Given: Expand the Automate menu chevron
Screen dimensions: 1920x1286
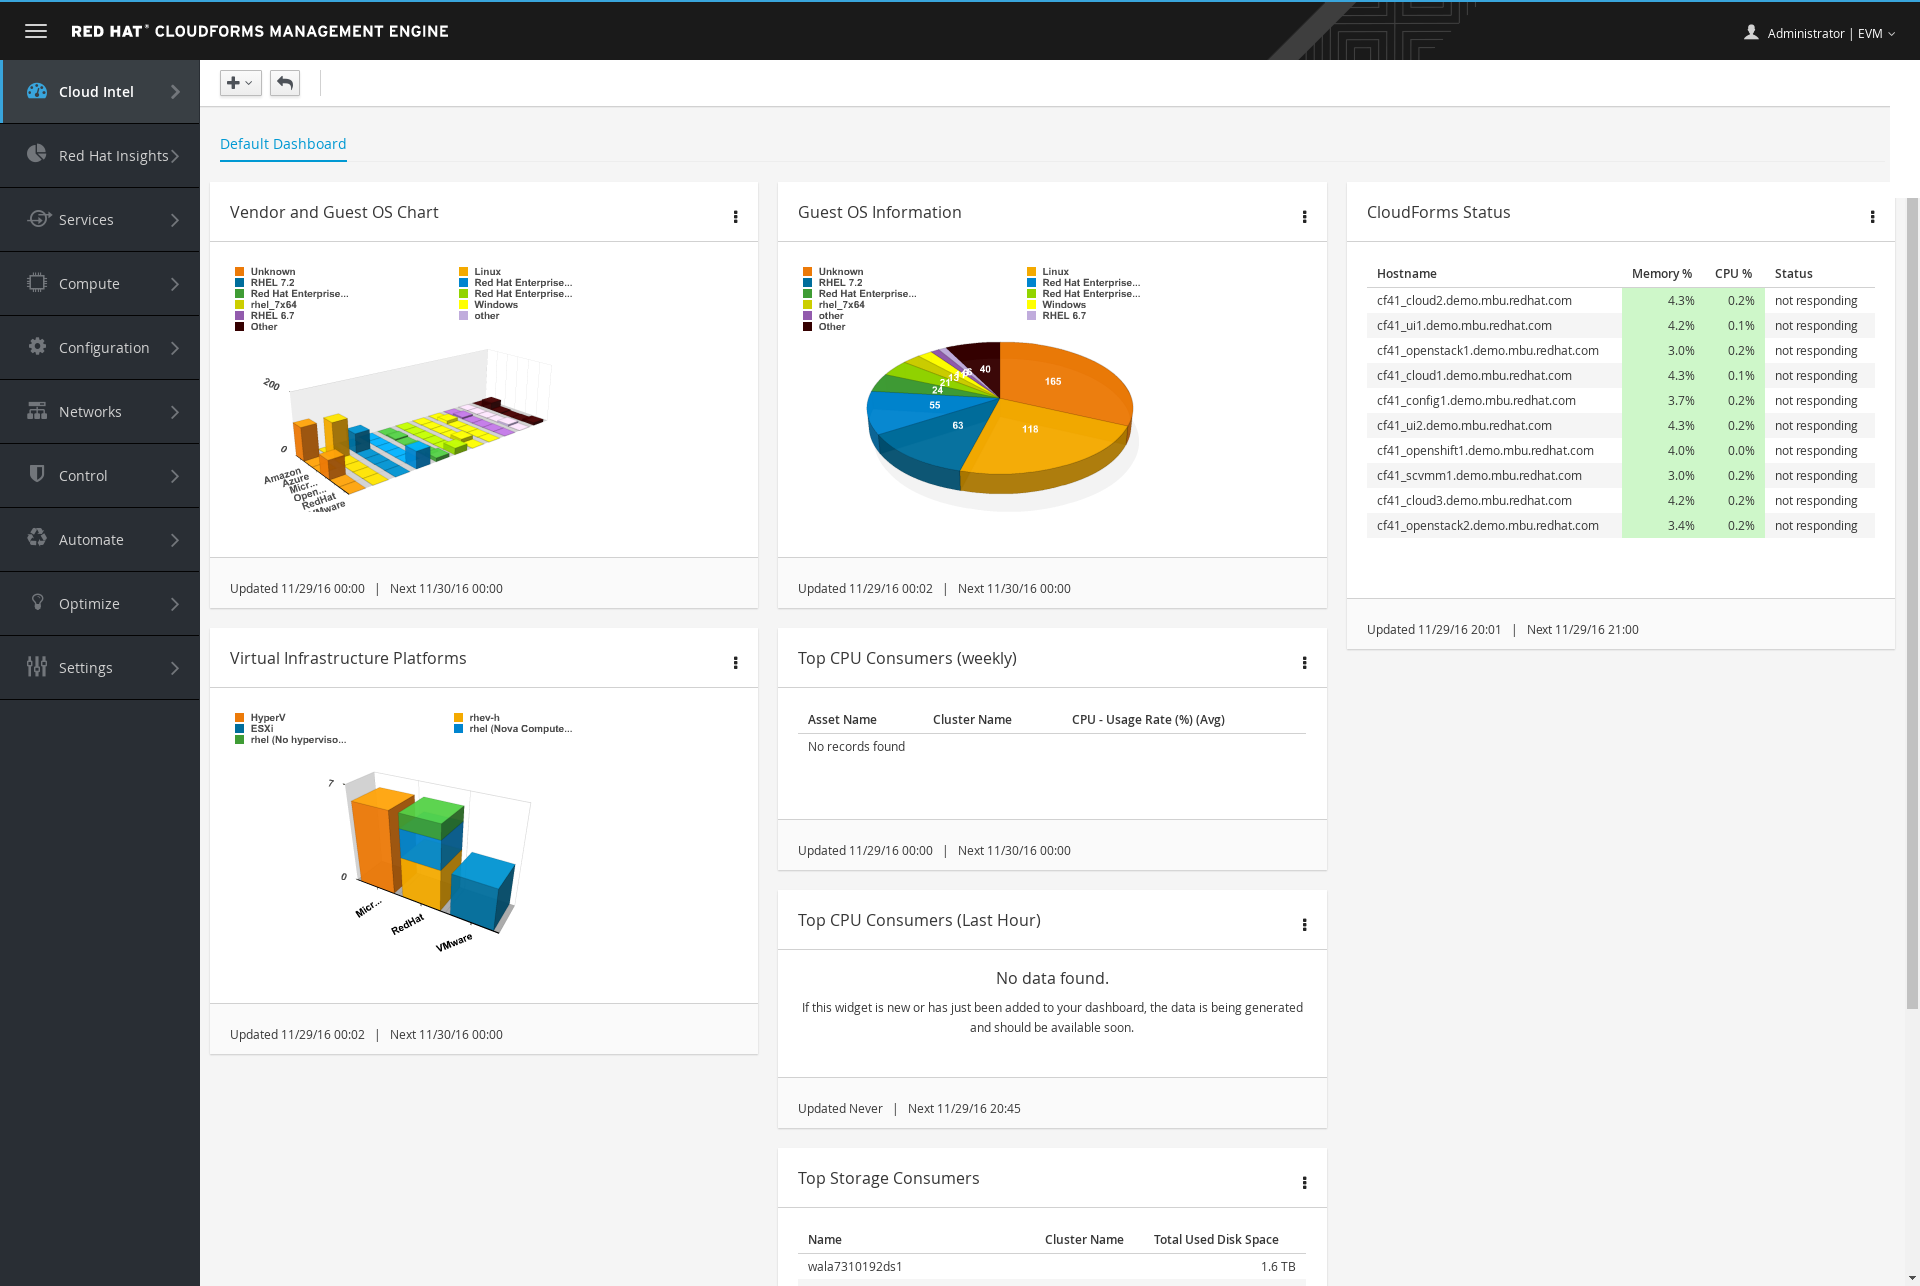Looking at the screenshot, I should coord(175,540).
